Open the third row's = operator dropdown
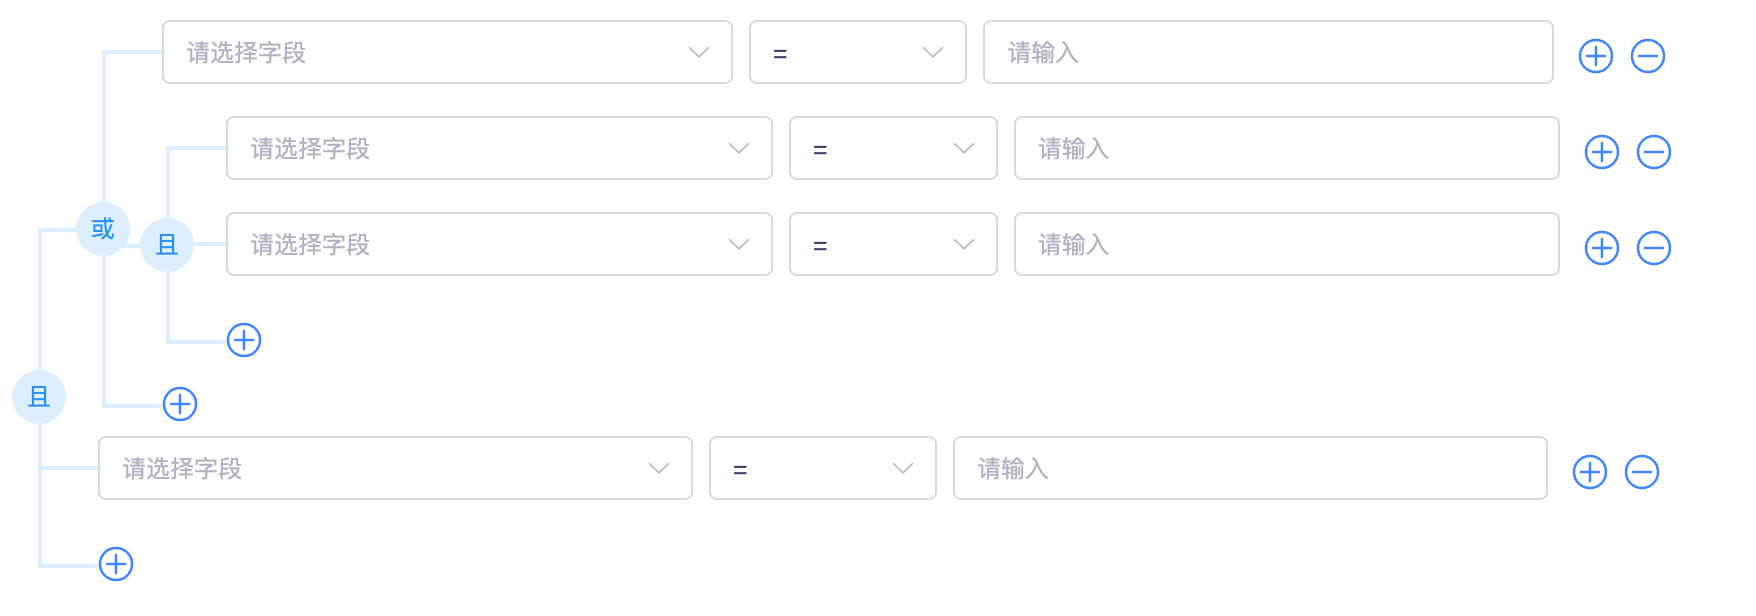 coord(893,244)
